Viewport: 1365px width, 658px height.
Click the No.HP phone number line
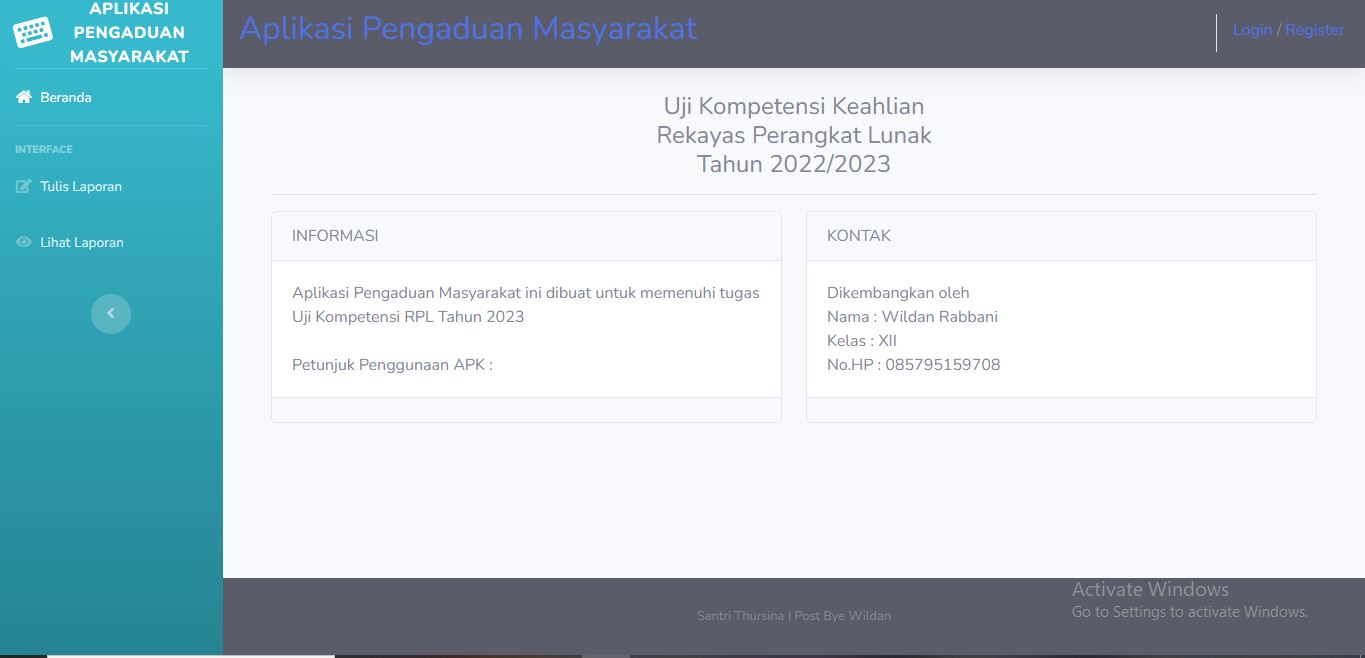914,365
